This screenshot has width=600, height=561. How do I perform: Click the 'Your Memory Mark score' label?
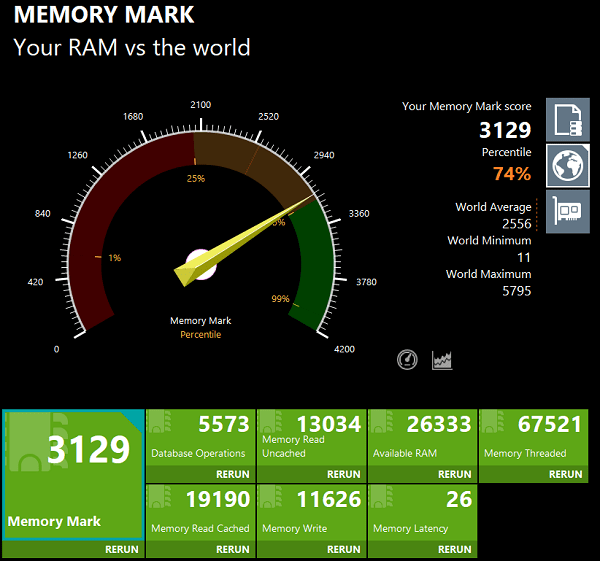[466, 106]
